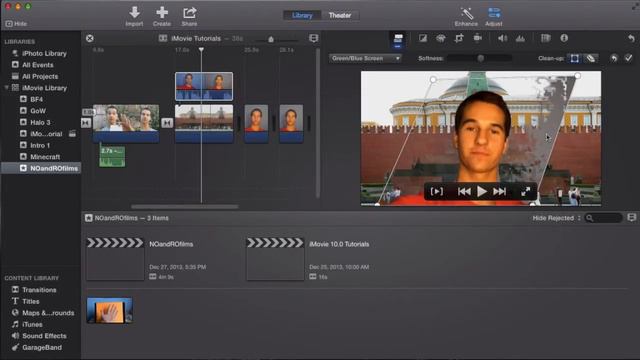Reset the green screen adjustment
The width and height of the screenshot is (640, 360).
pyautogui.click(x=613, y=58)
